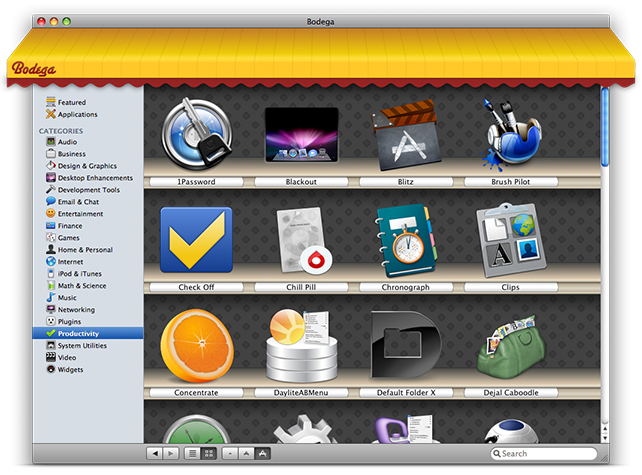Select the Development Tools category

pyautogui.click(x=88, y=190)
